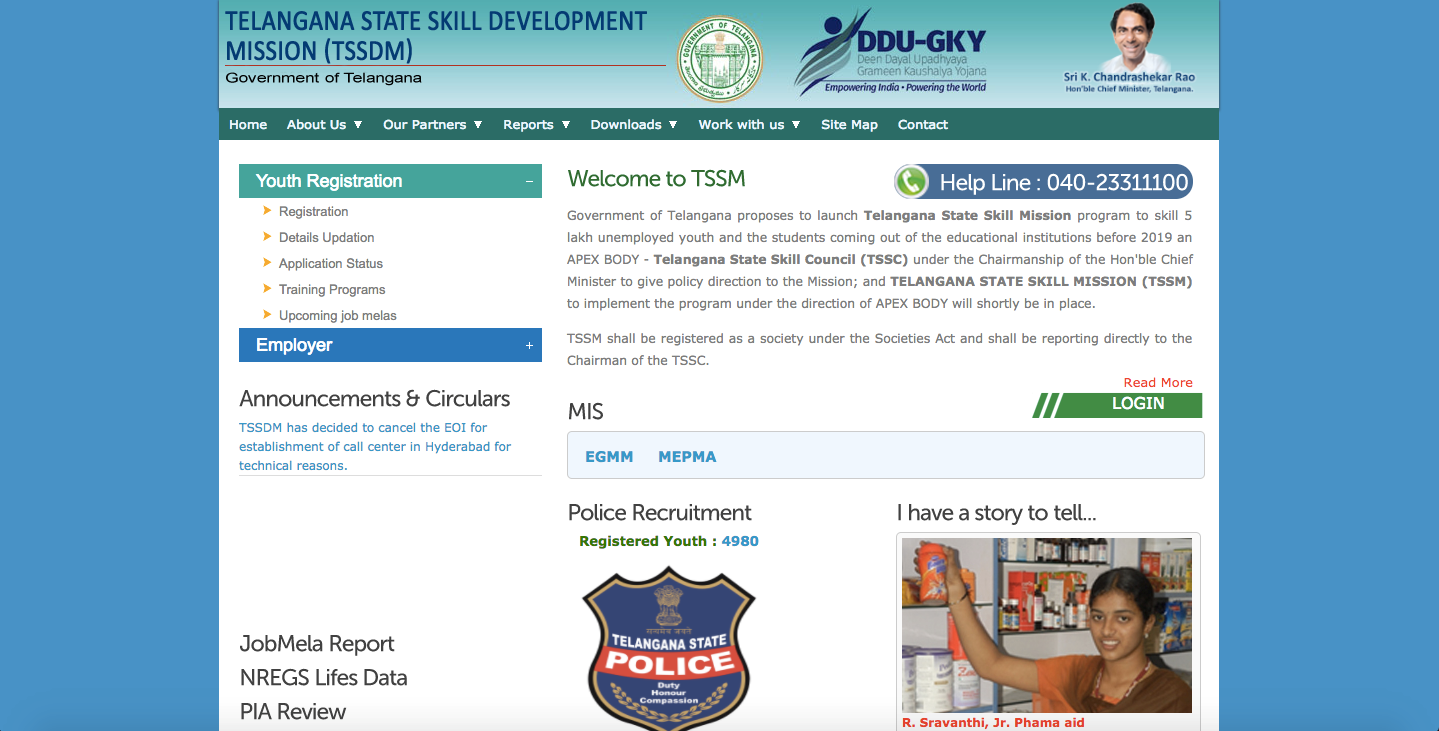
Task: Click the green LOGIN button
Action: pyautogui.click(x=1117, y=405)
